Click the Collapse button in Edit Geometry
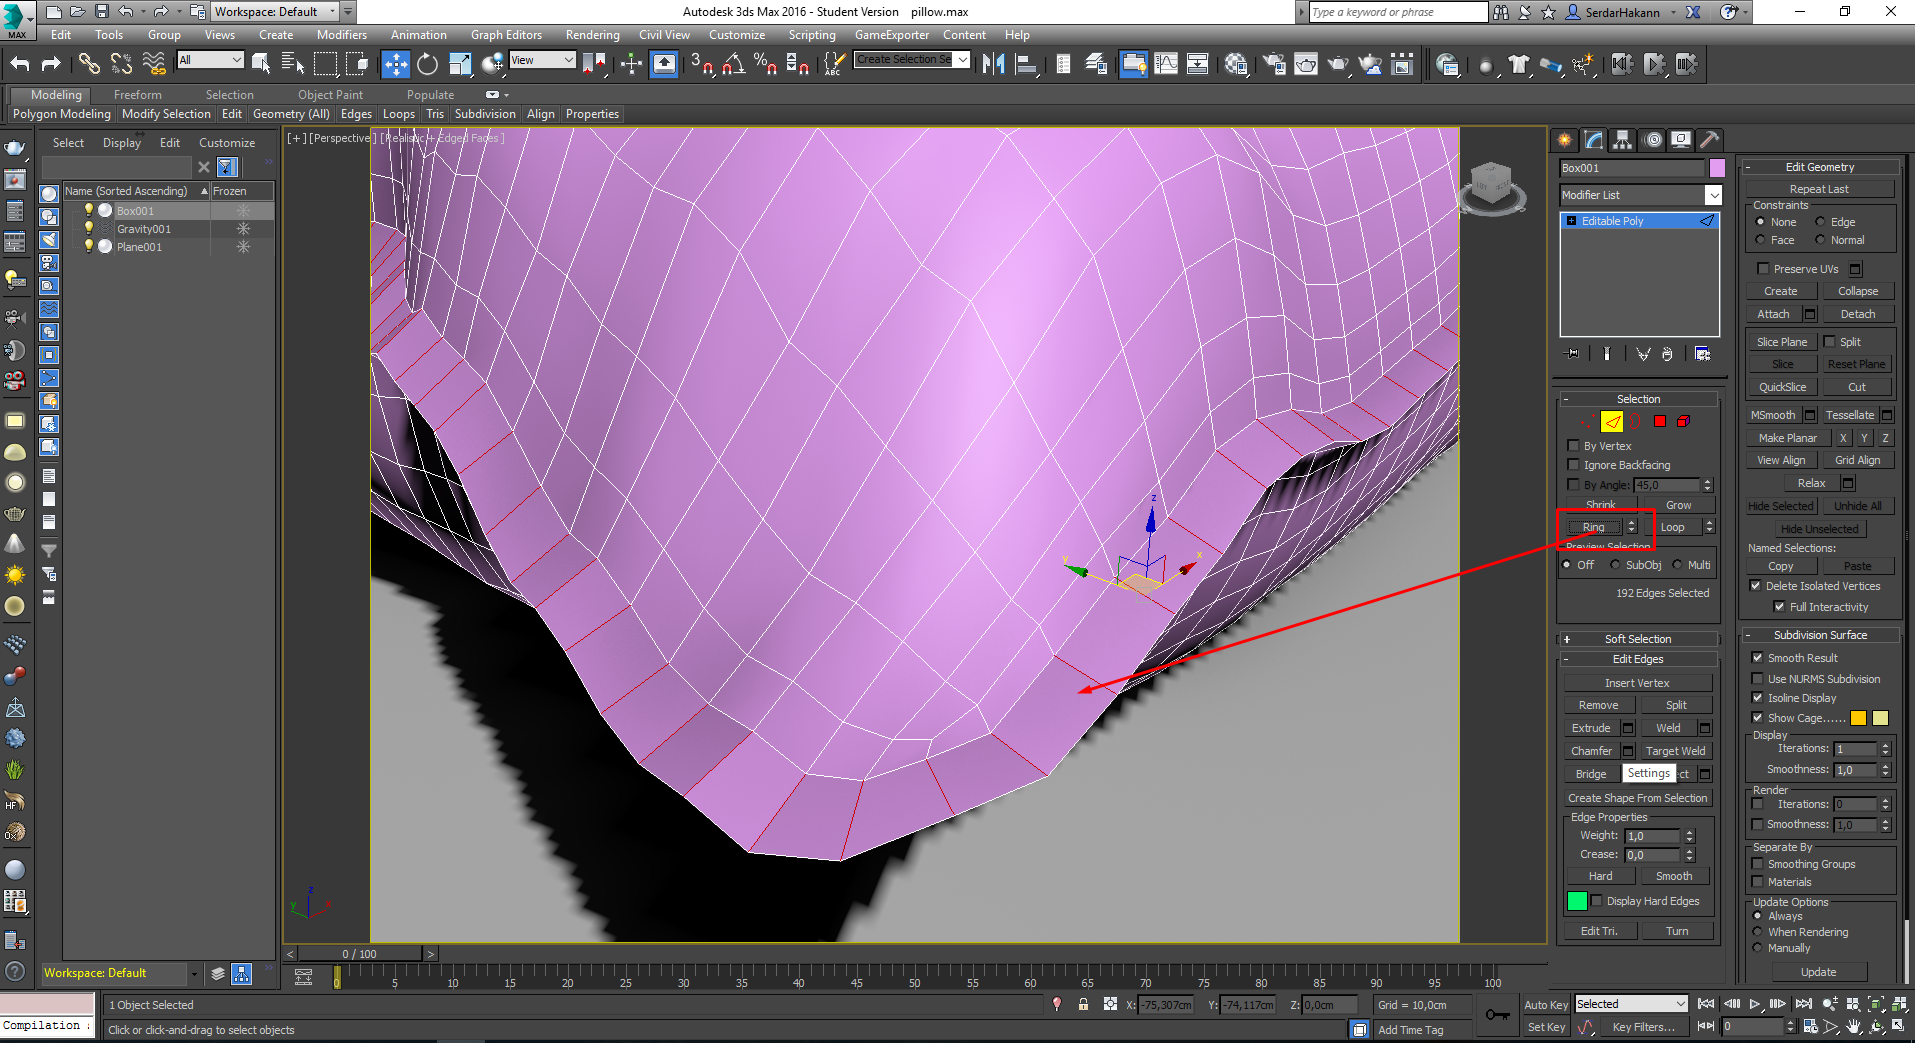The image size is (1915, 1043). [x=1857, y=291]
